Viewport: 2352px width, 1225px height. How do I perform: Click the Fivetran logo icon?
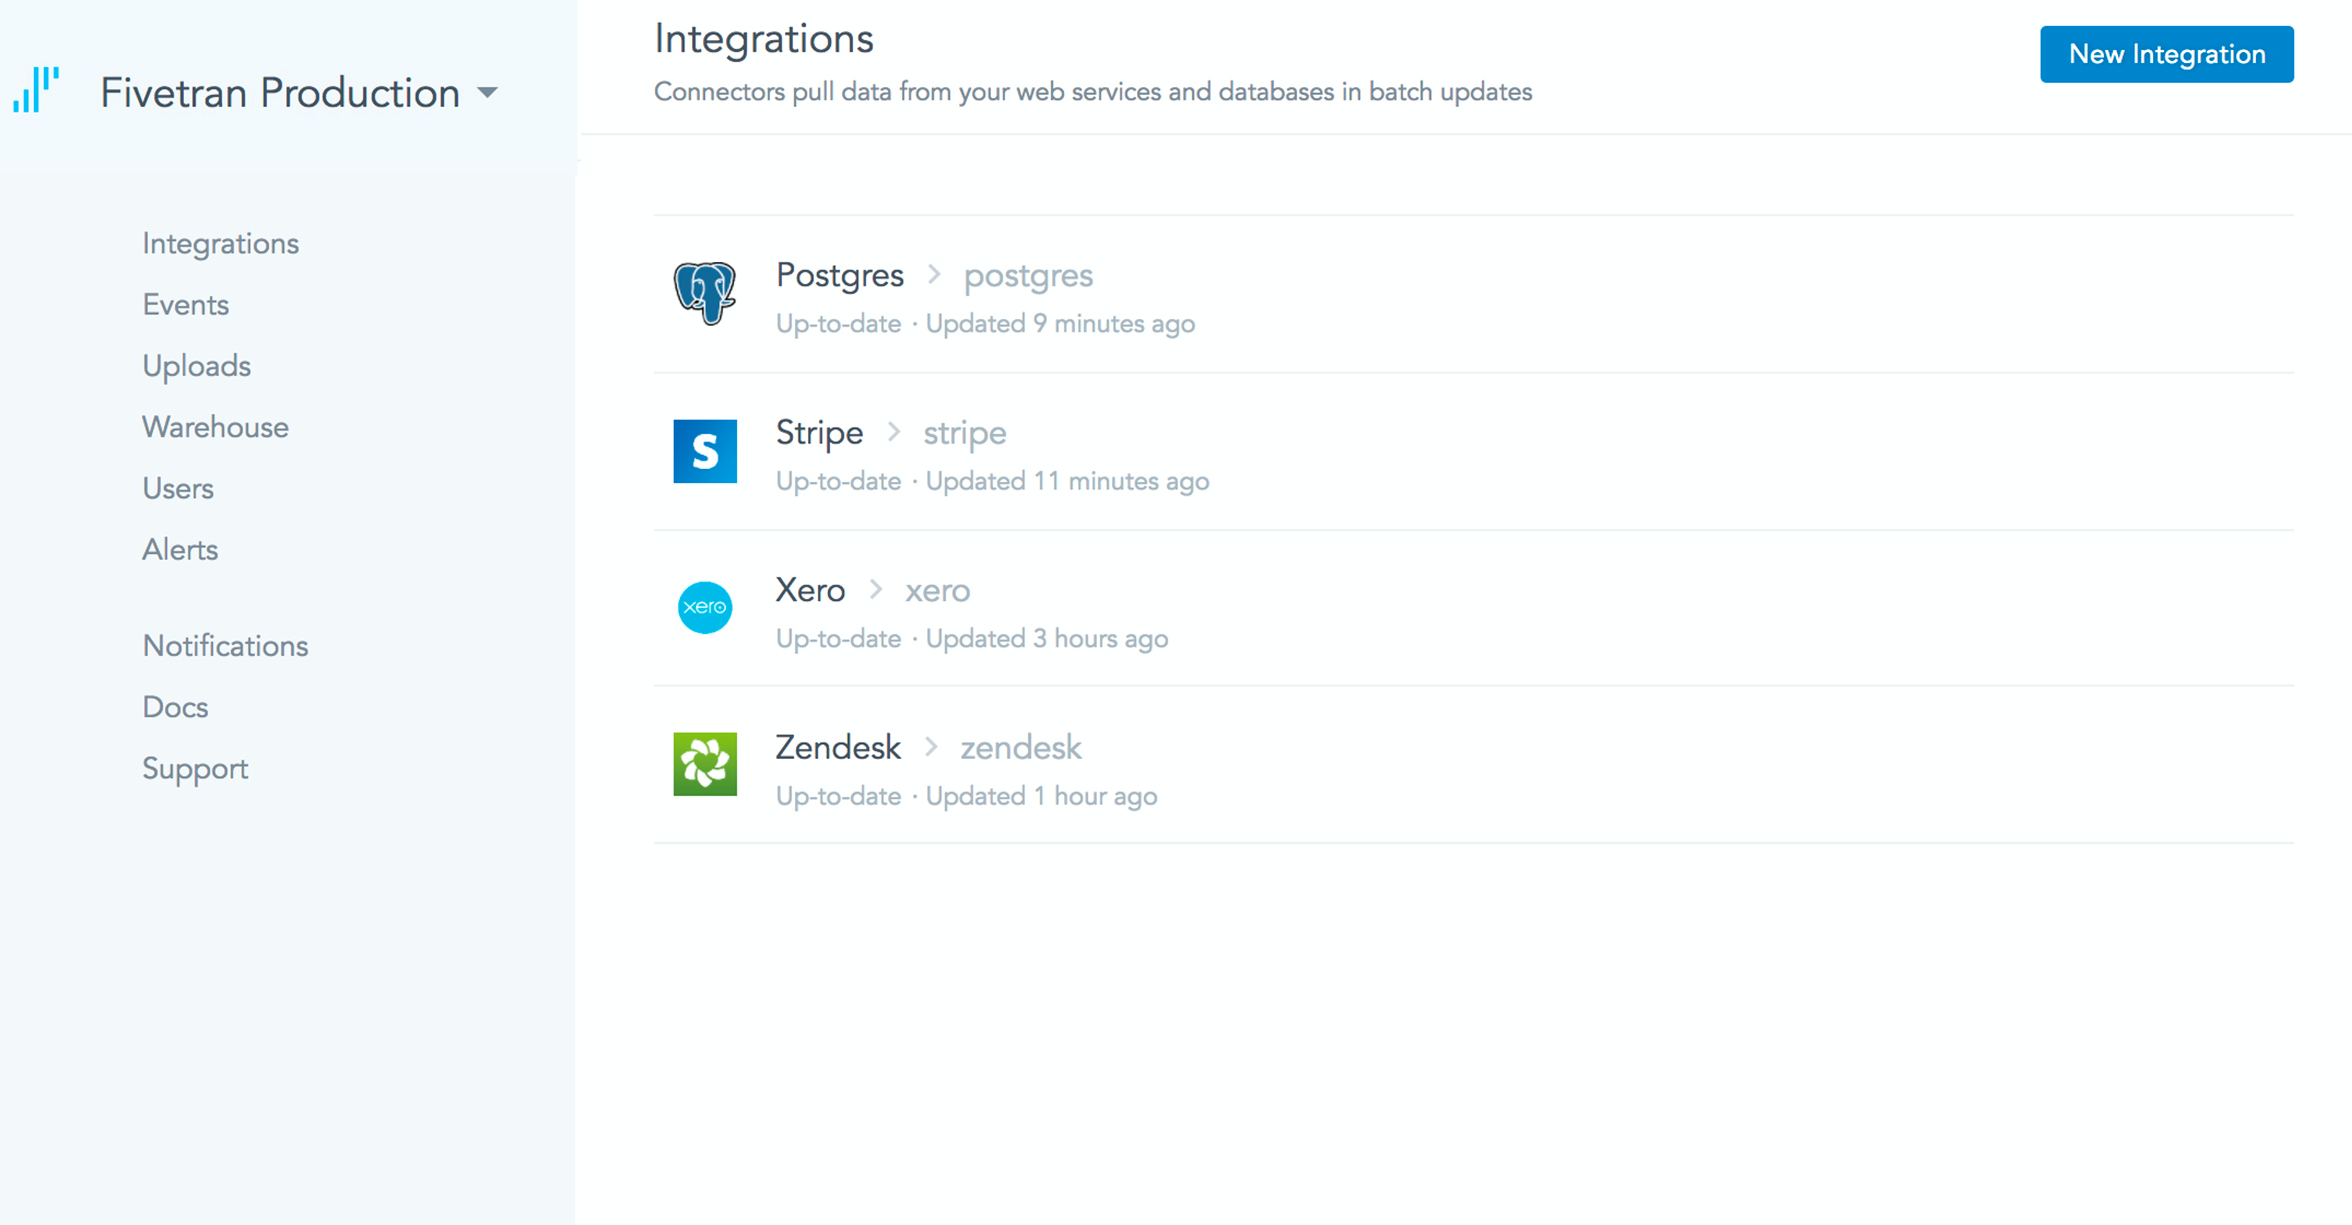[36, 90]
